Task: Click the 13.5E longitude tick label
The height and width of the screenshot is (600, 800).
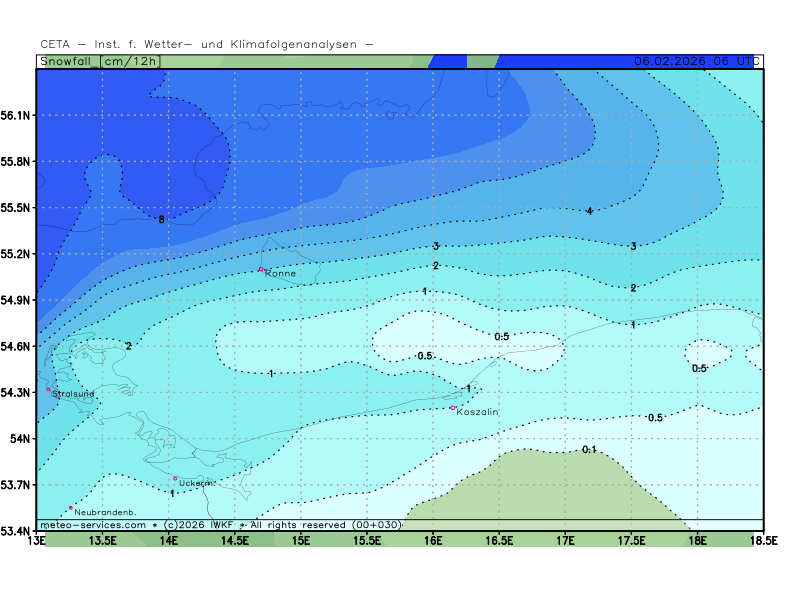Action: coord(103,541)
